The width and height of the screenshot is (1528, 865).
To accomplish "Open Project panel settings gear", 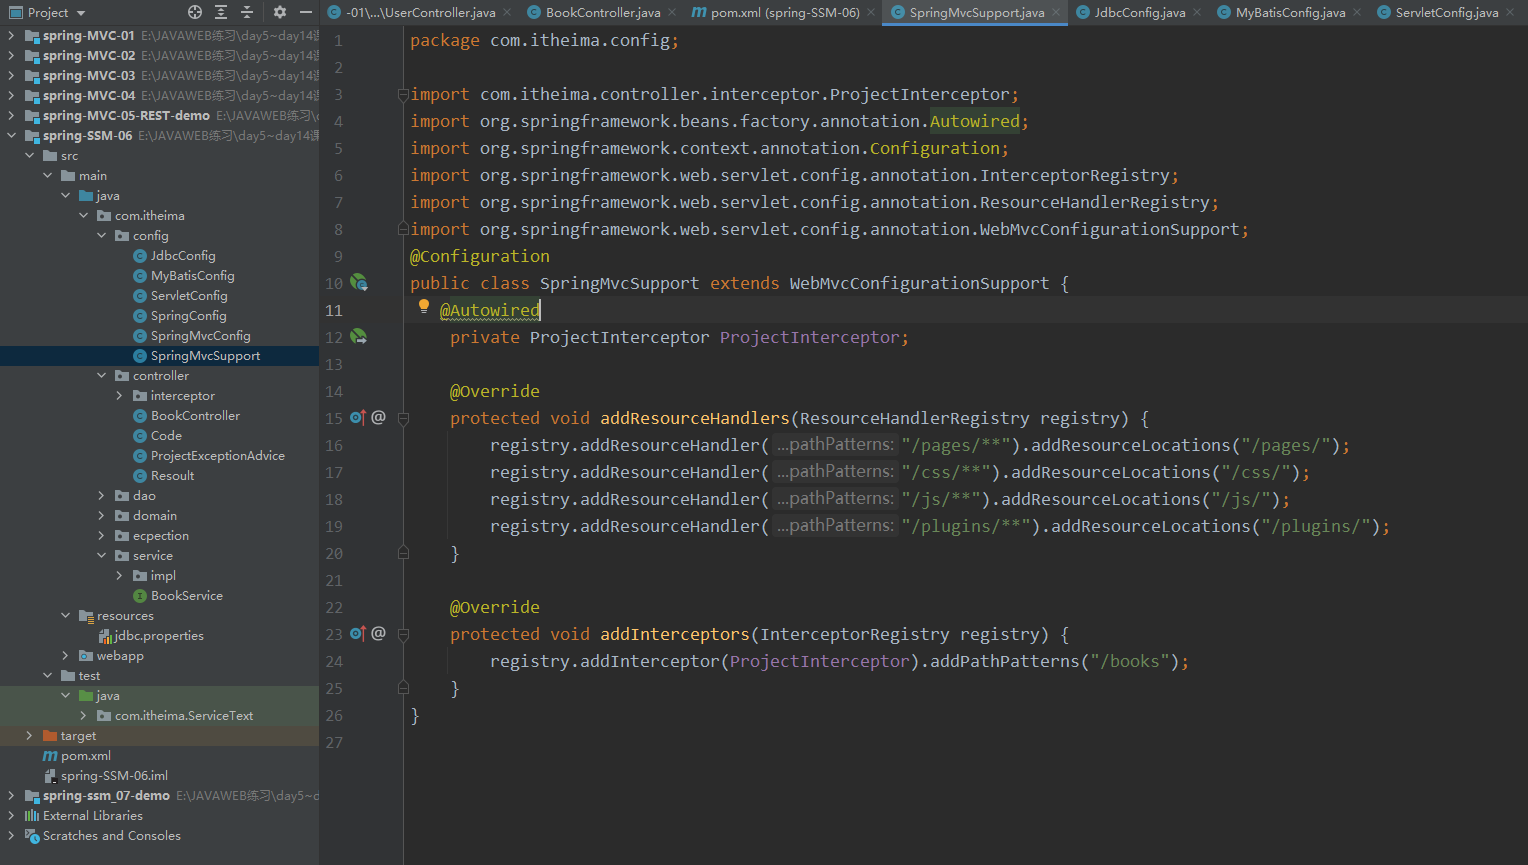I will pyautogui.click(x=280, y=12).
